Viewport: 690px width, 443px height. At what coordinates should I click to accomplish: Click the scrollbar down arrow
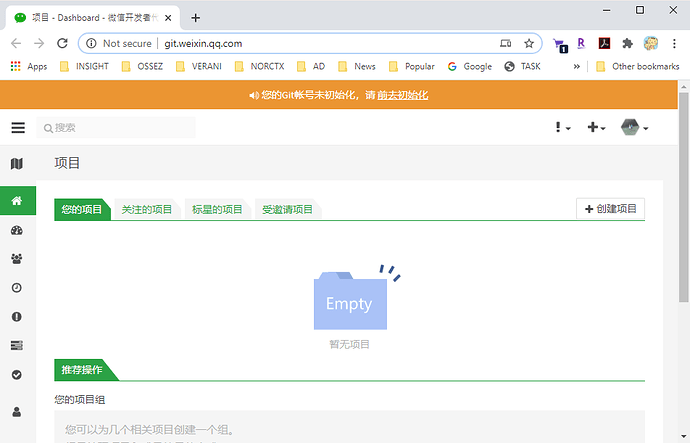(683, 437)
